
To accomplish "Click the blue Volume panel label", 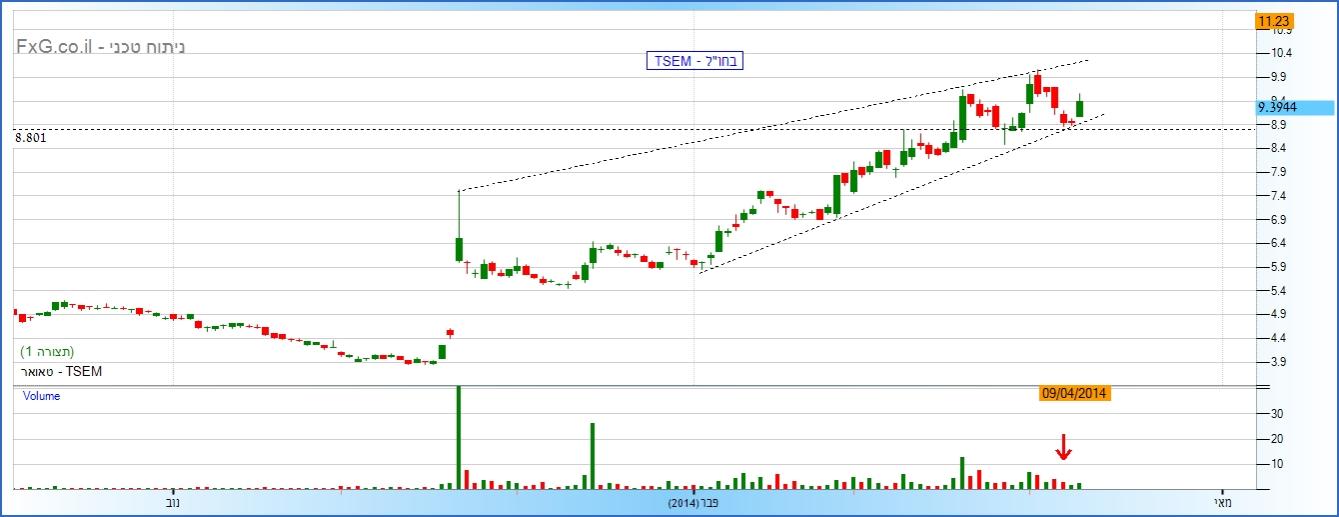I will (x=42, y=396).
